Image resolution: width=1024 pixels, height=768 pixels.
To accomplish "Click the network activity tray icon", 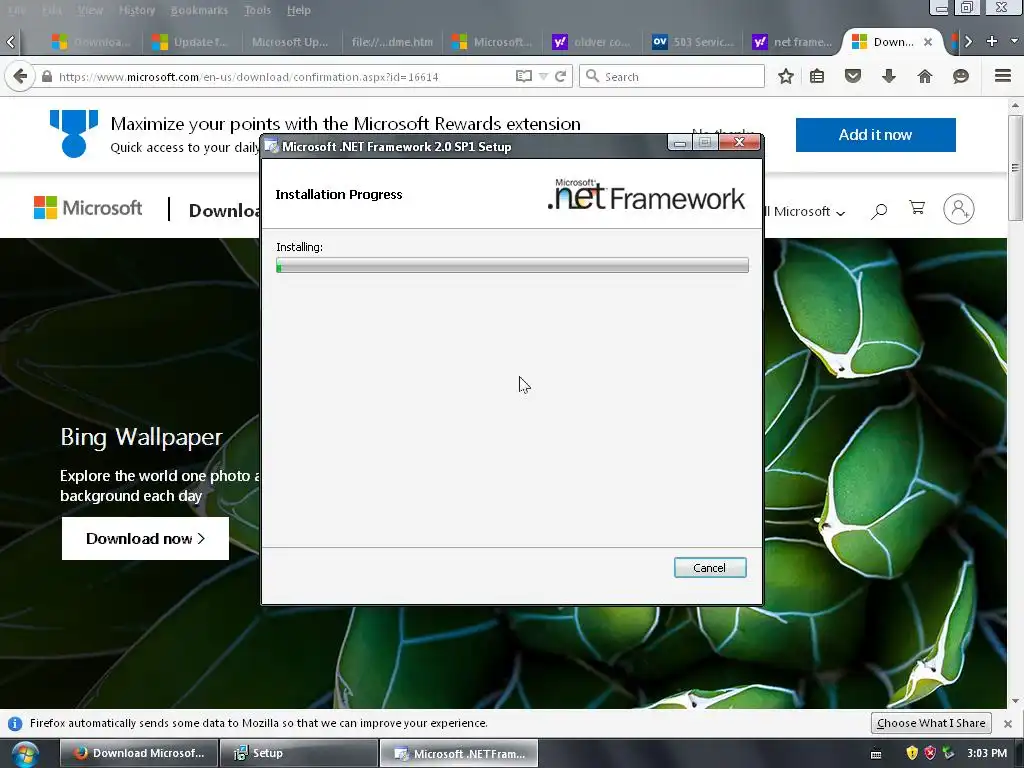I will pyautogui.click(x=948, y=753).
